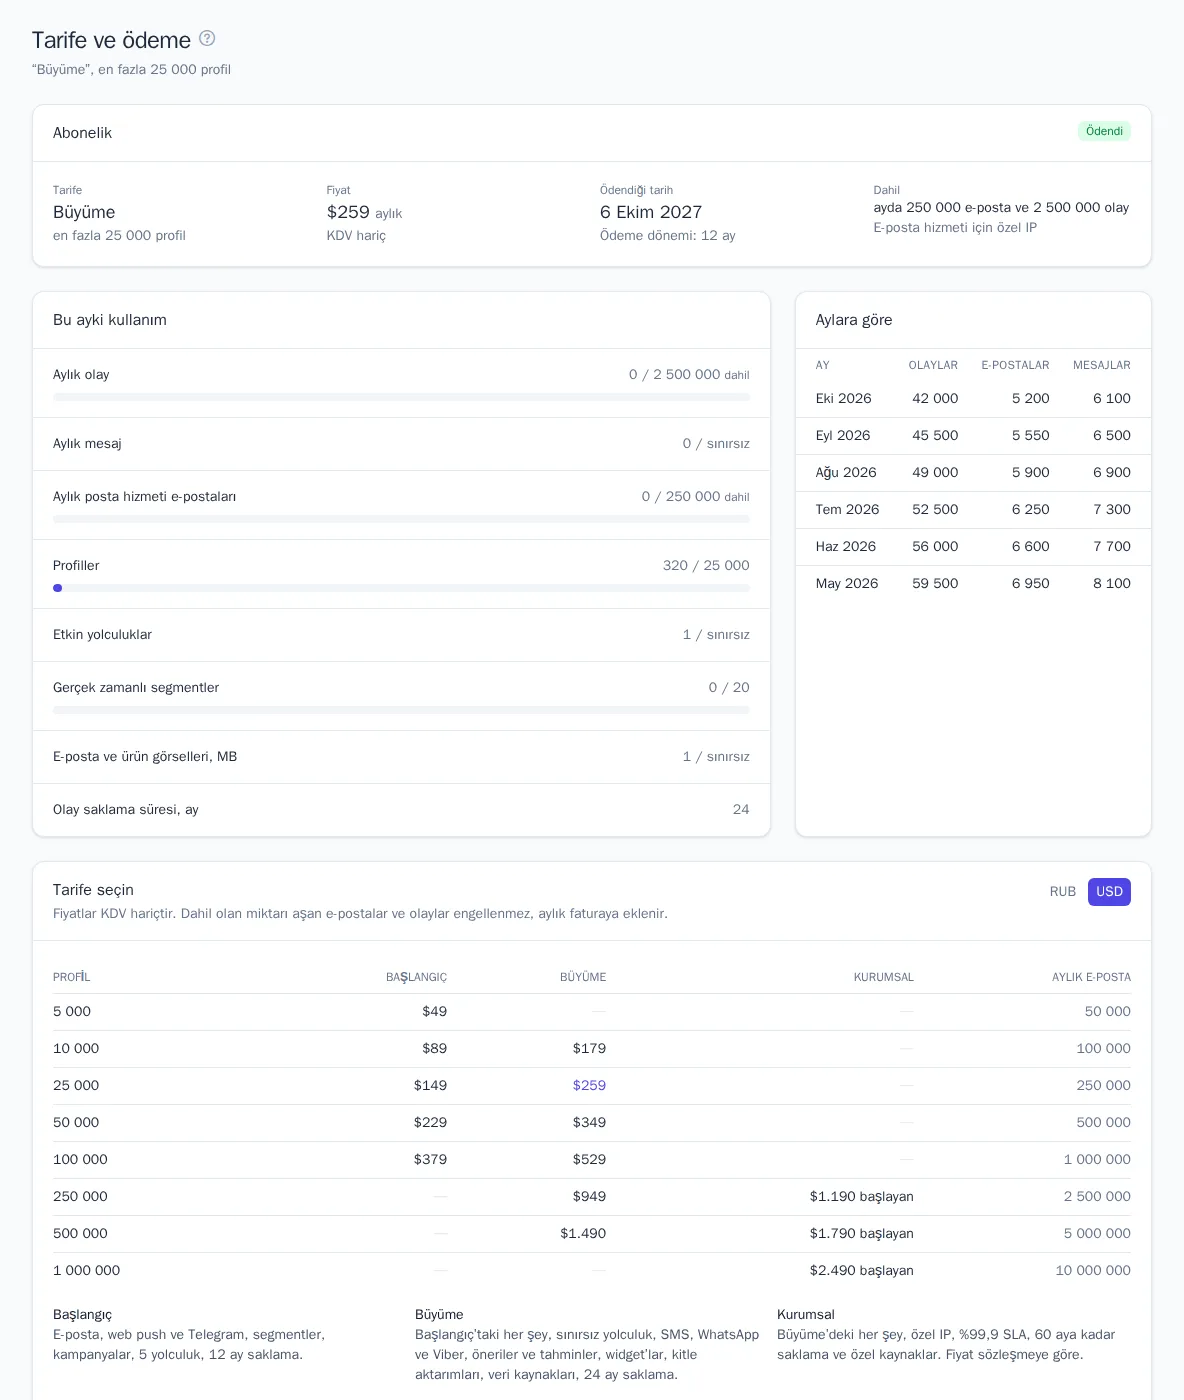Choose the $1.190 başlayan Kurumsal price
The width and height of the screenshot is (1184, 1400).
[862, 1197]
